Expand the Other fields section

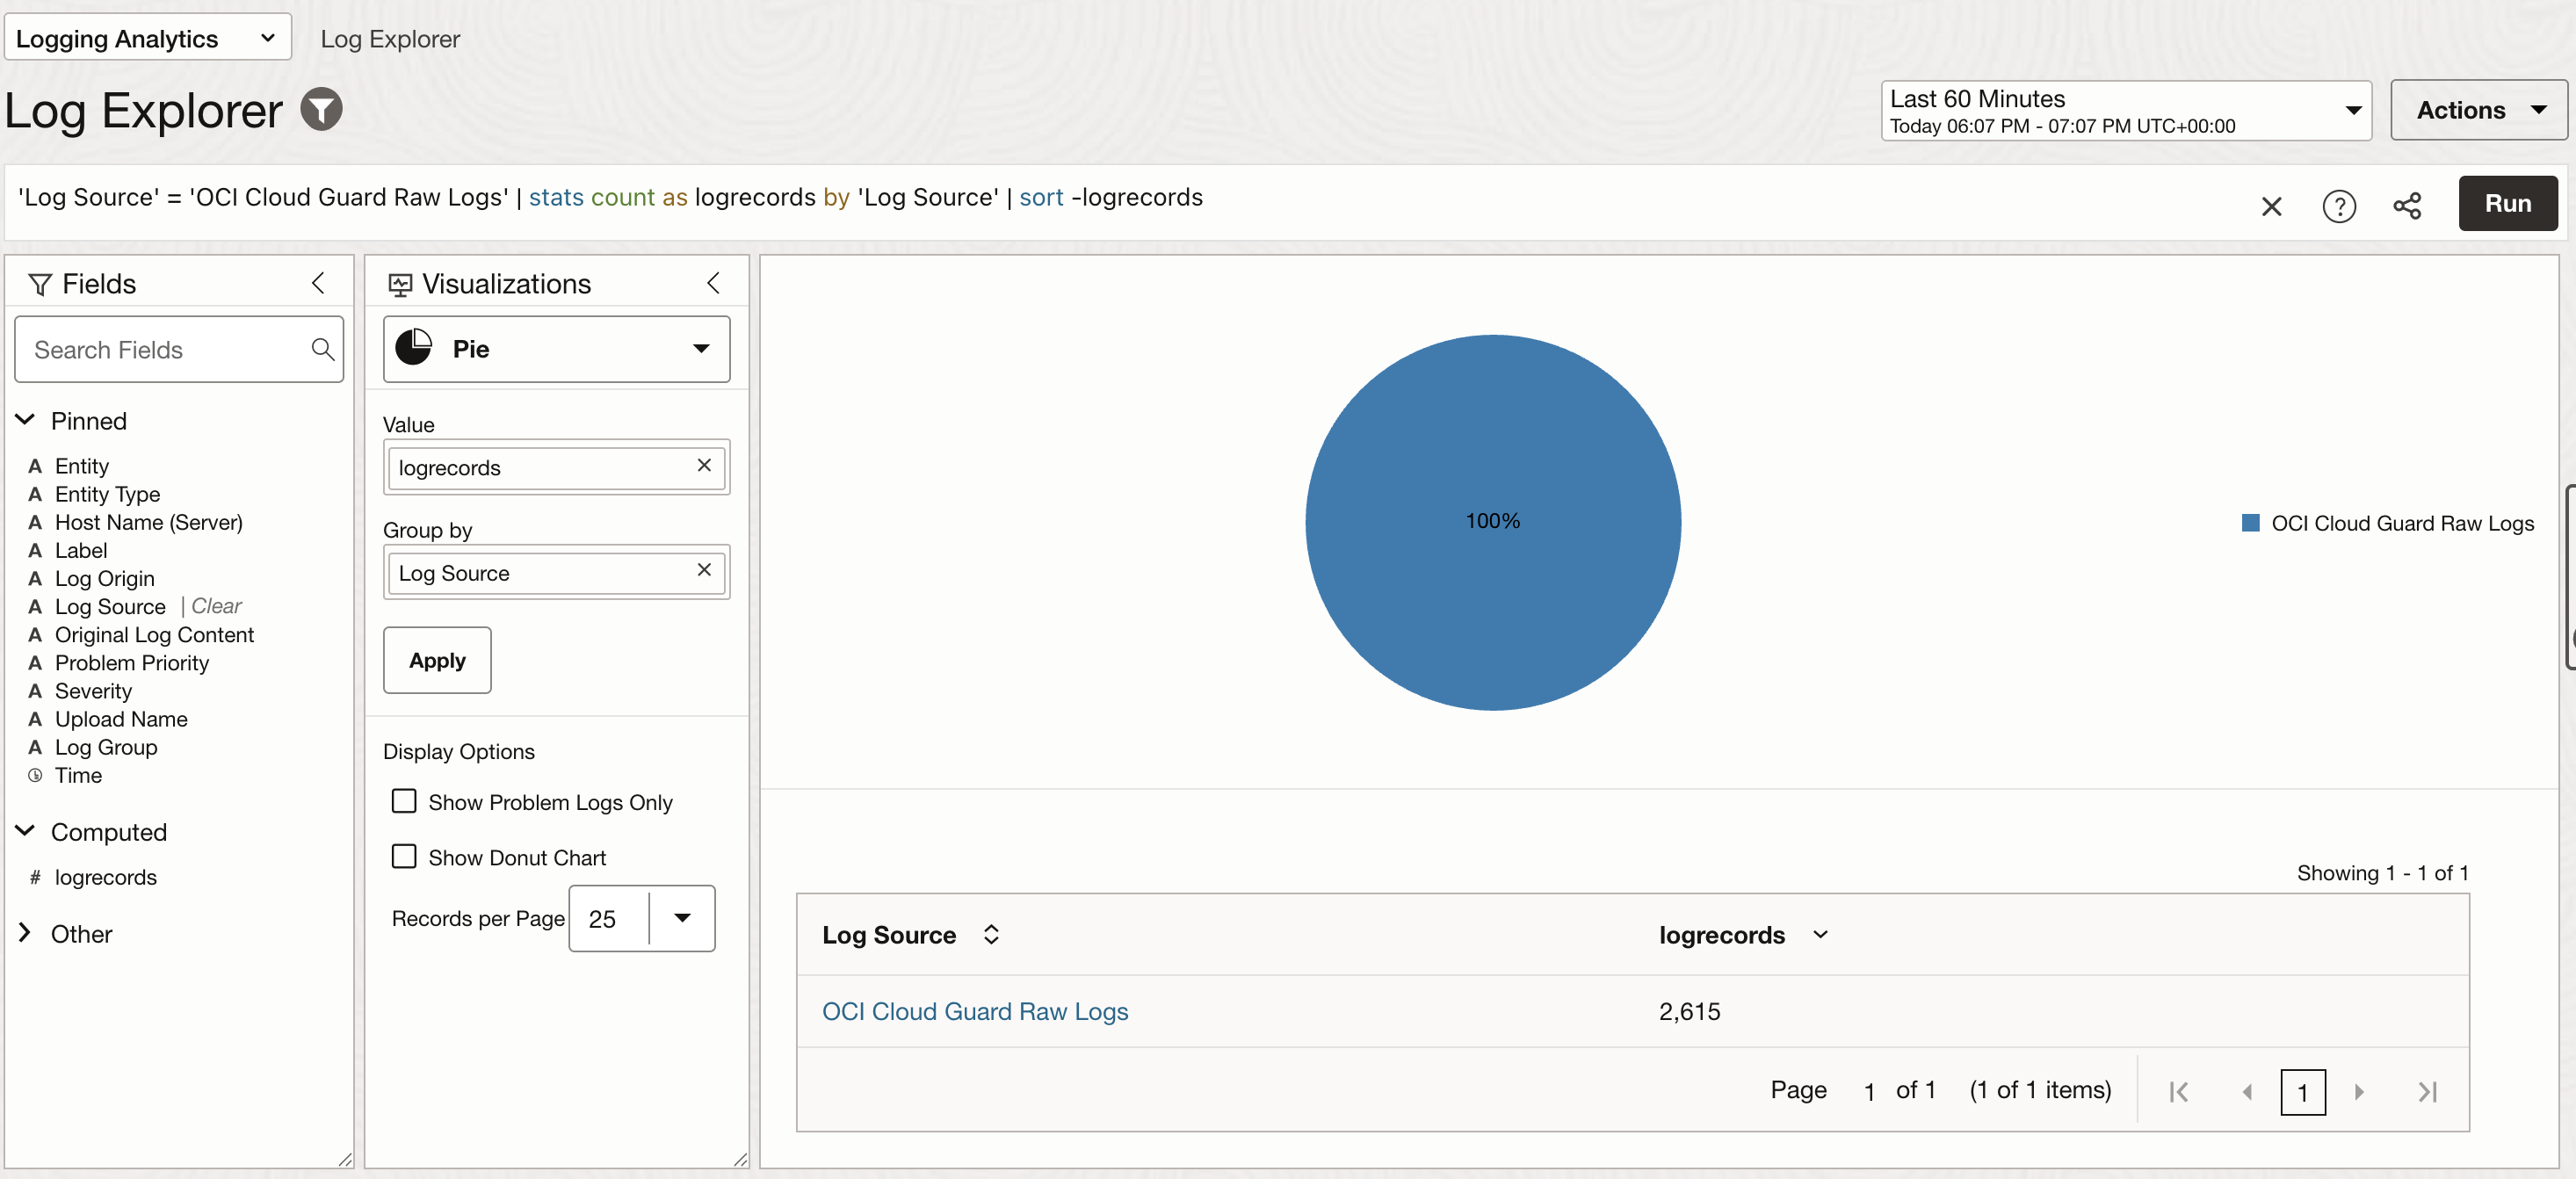[25, 932]
